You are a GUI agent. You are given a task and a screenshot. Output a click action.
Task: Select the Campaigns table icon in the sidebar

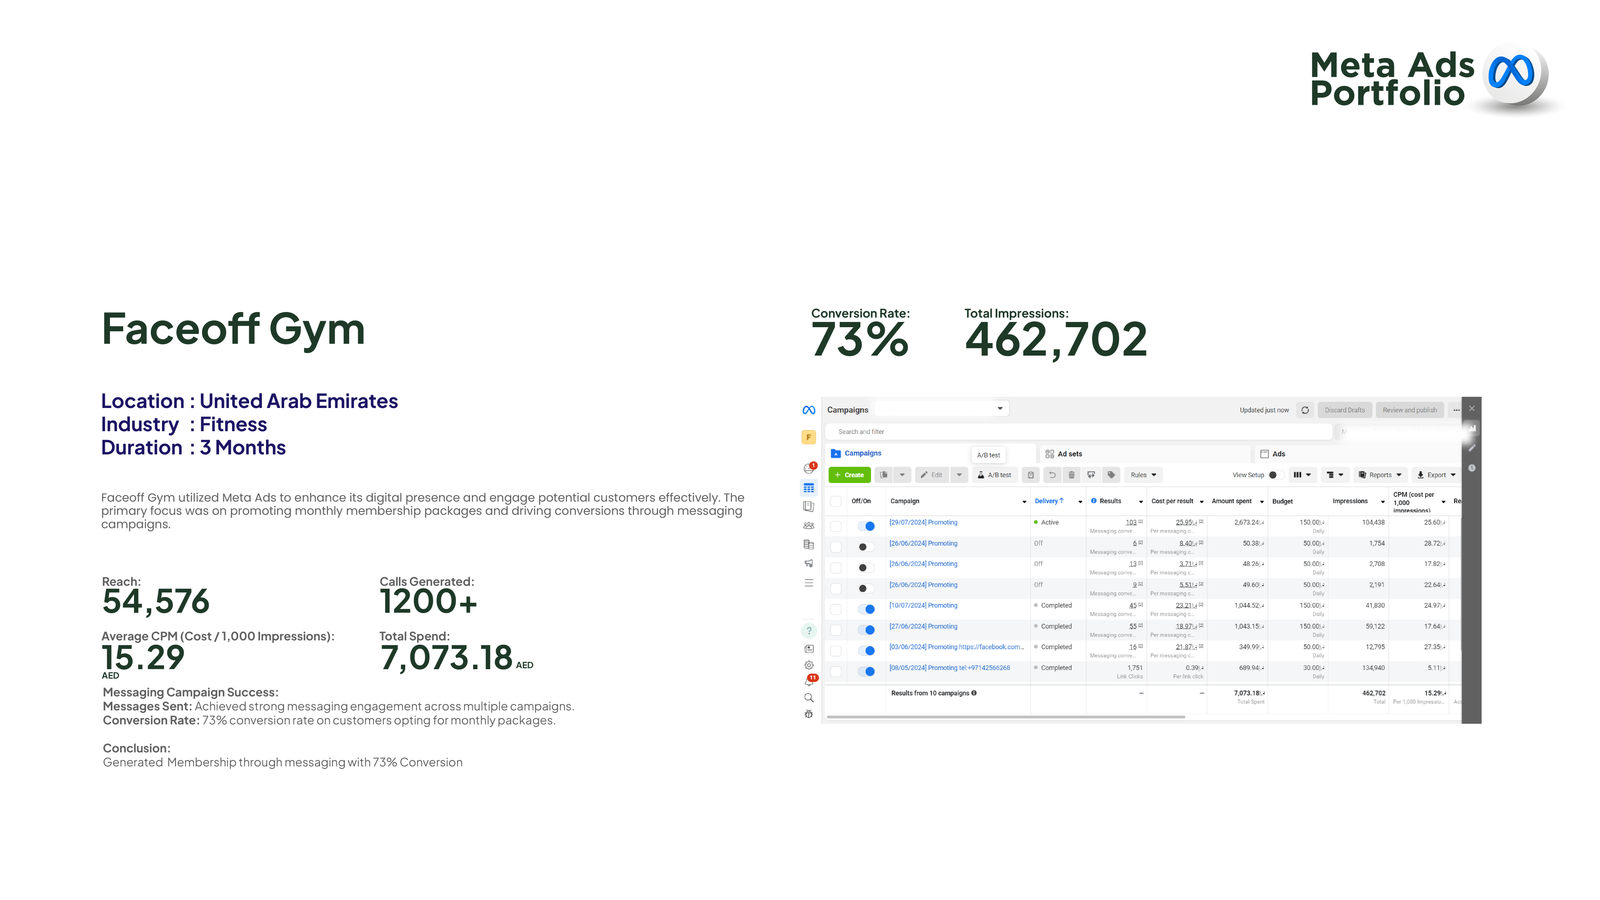(x=809, y=488)
